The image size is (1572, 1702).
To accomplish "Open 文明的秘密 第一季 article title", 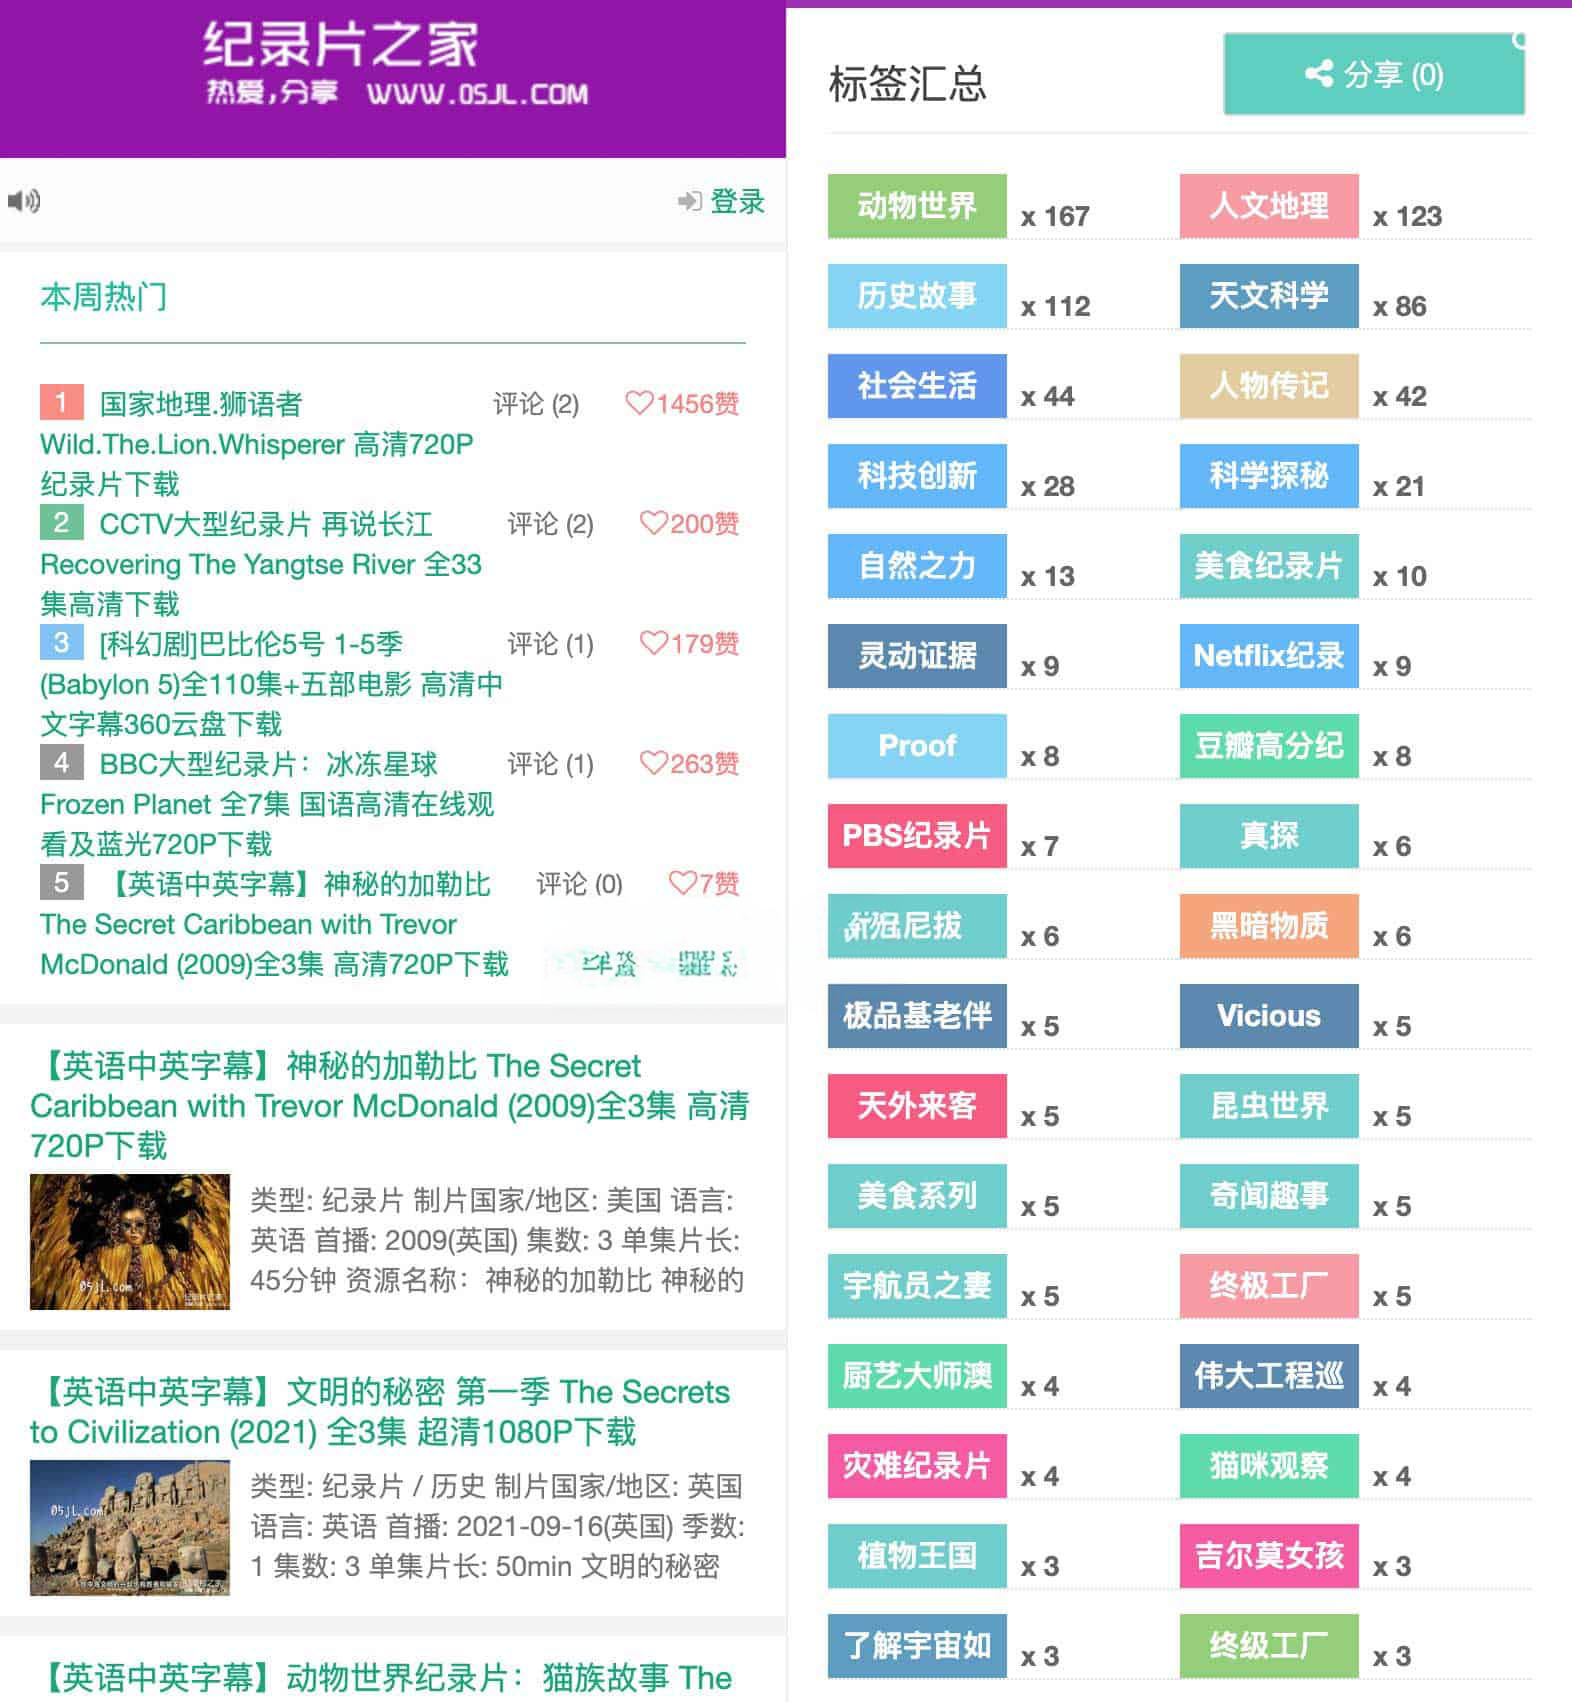I will pyautogui.click(x=380, y=1412).
